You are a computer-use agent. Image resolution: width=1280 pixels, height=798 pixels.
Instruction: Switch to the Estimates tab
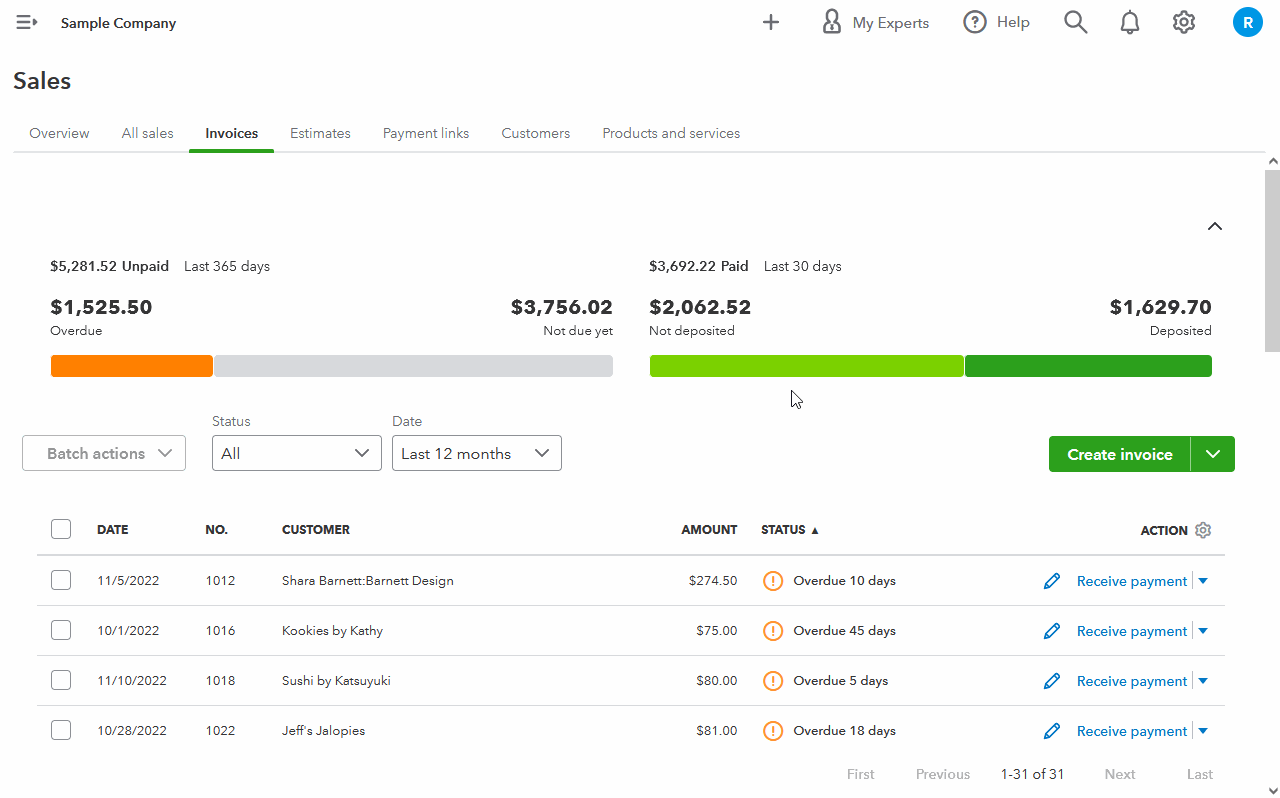click(x=320, y=133)
